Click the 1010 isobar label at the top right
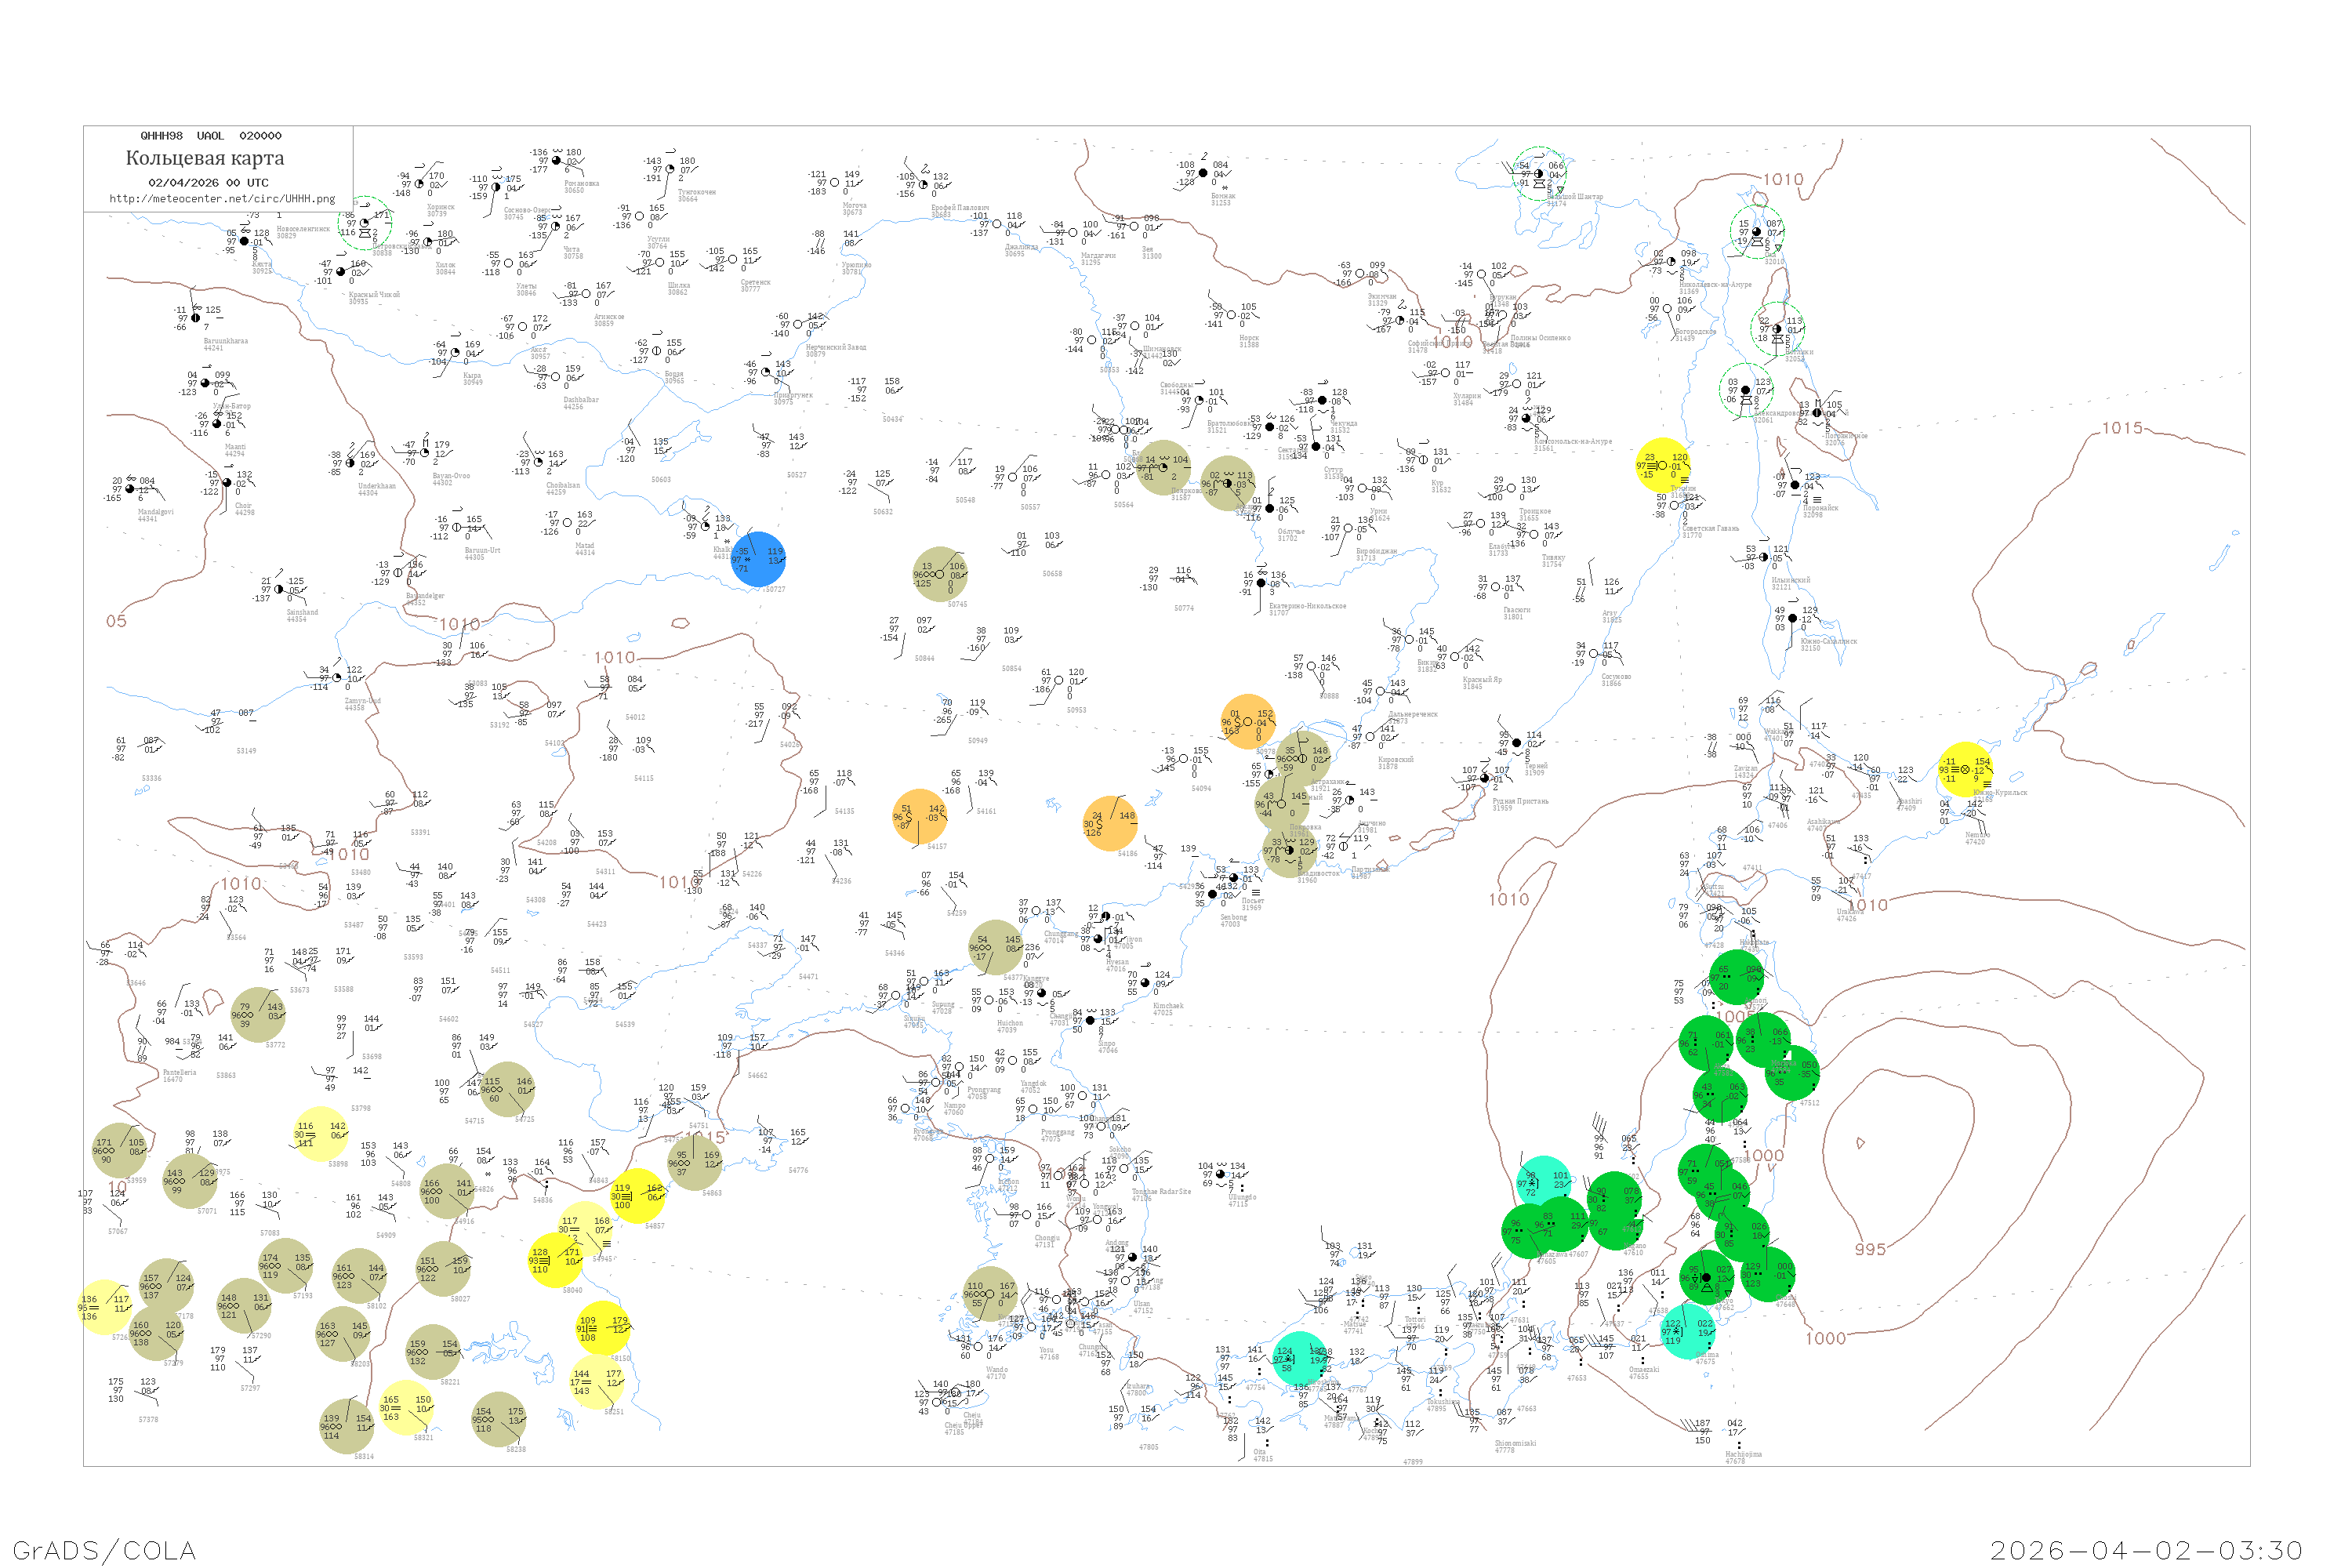Screen dimensions: 2352x1568 click(x=1783, y=180)
